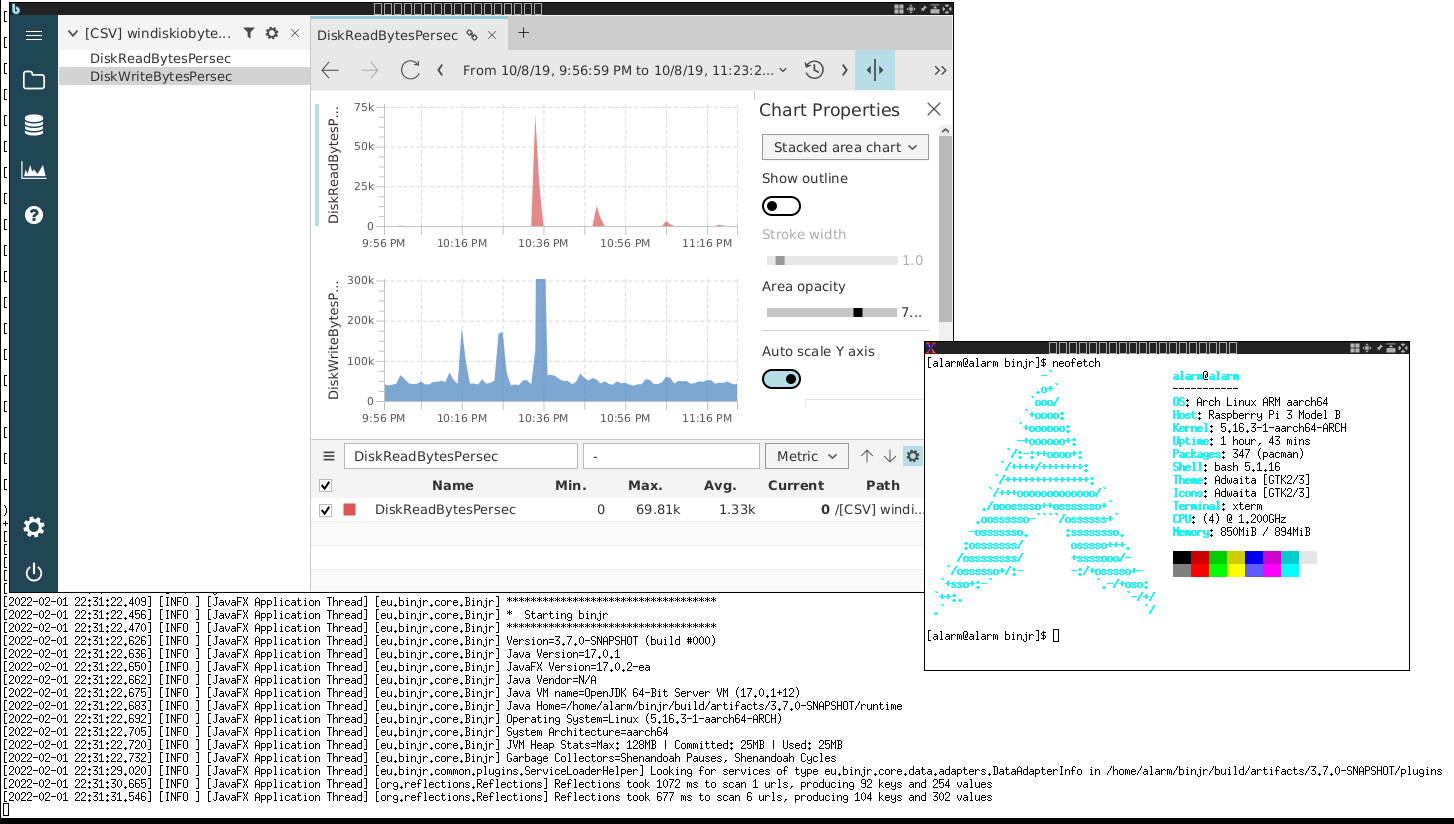The height and width of the screenshot is (824, 1454).
Task: Sort by the Avg. column header
Action: pos(719,485)
